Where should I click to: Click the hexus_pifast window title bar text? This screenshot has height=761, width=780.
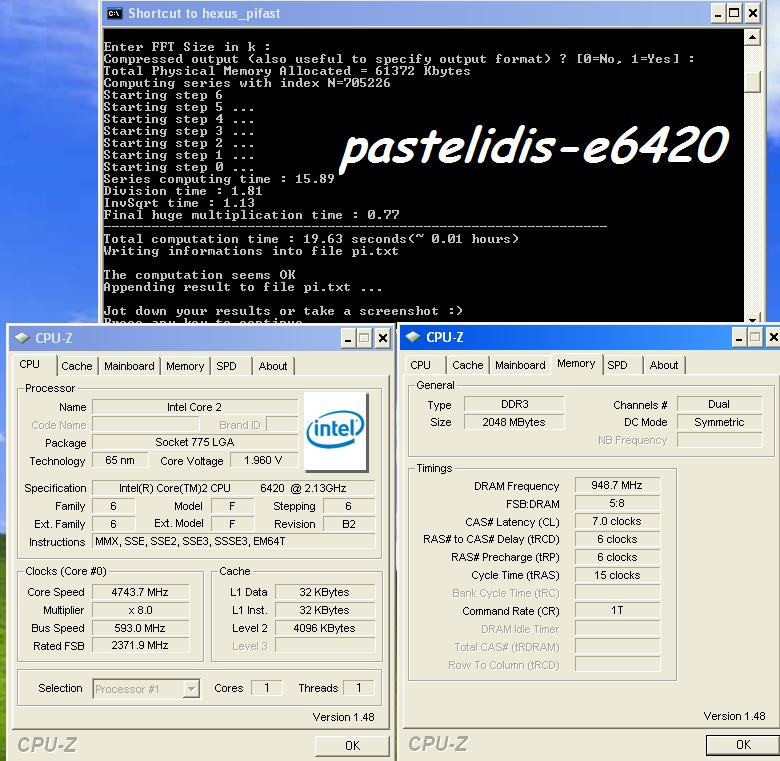(204, 13)
